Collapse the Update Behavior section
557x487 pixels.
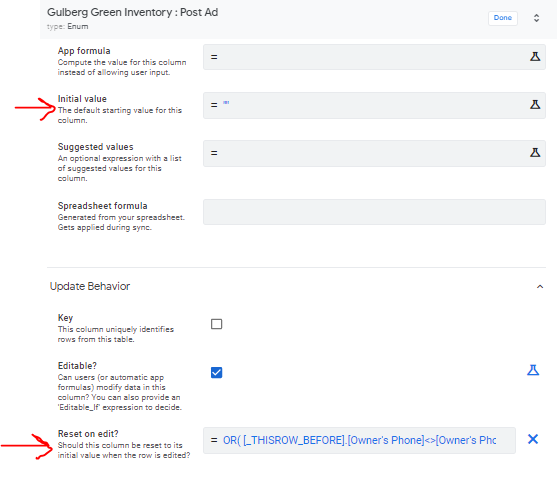pos(540,286)
